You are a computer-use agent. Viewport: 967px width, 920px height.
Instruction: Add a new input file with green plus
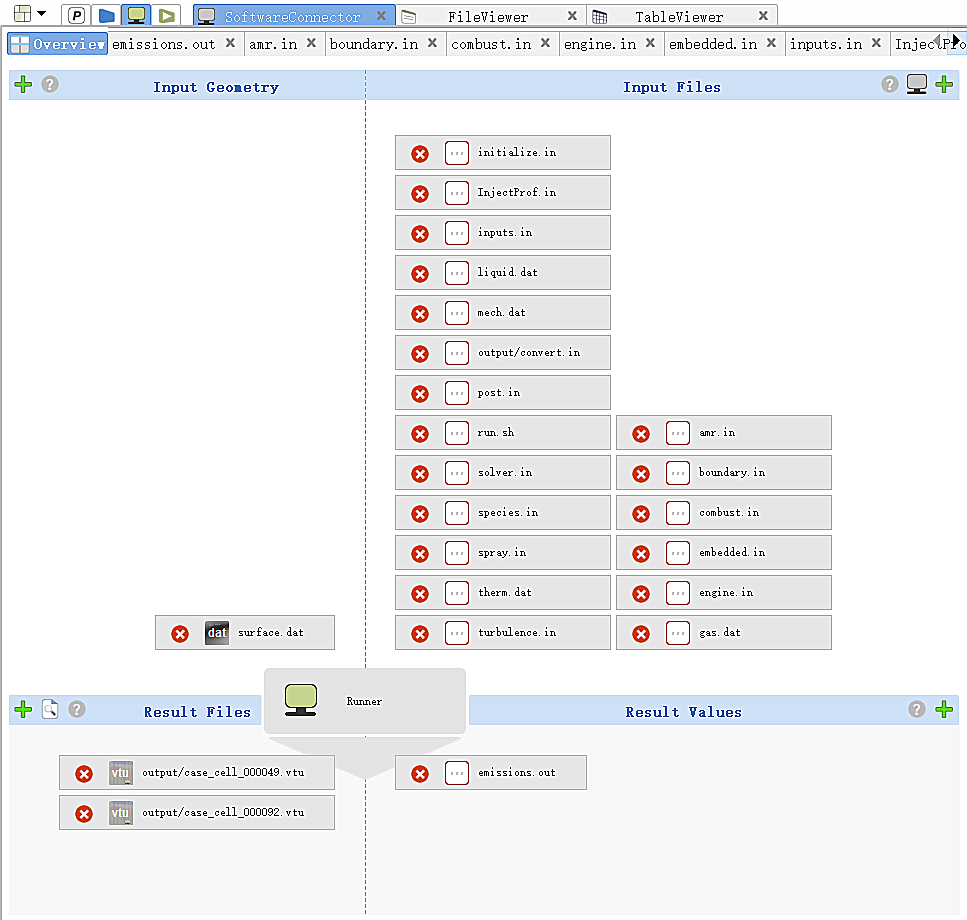943,85
